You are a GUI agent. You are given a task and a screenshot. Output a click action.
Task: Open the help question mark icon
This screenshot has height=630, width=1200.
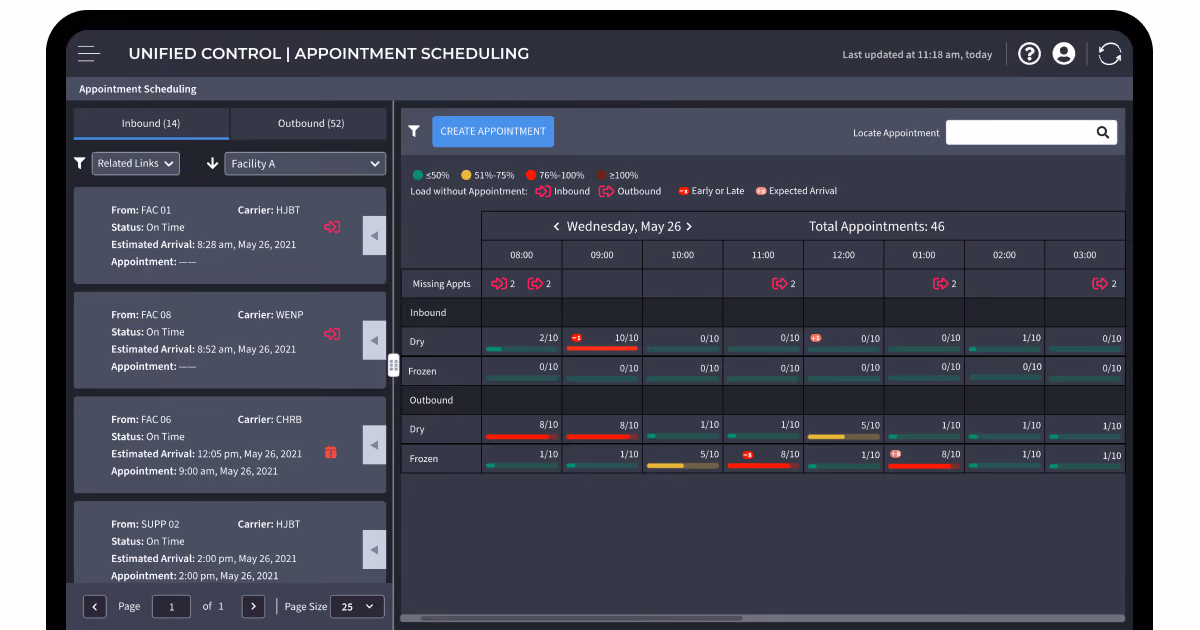[x=1029, y=54]
